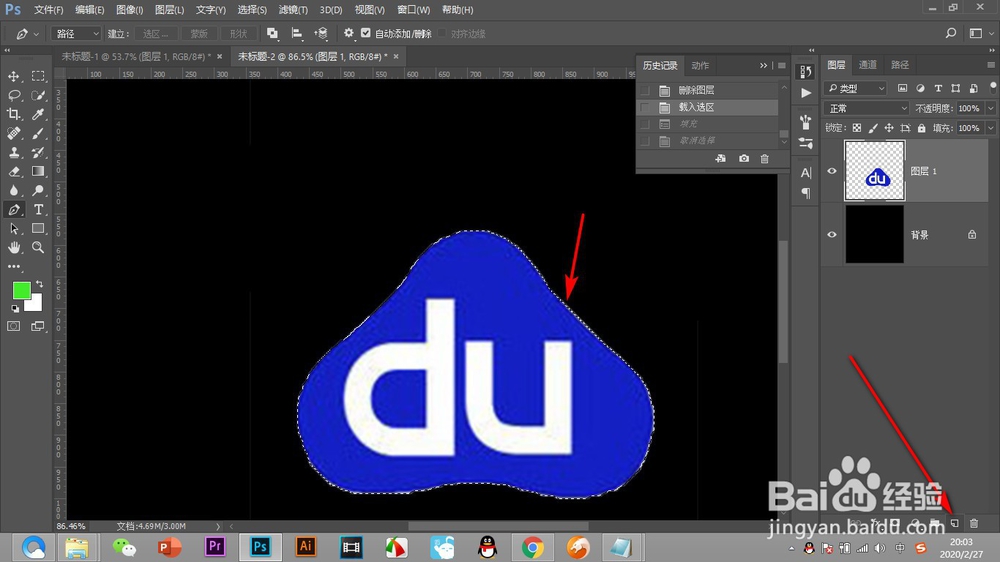This screenshot has height=562, width=1000.
Task: Delete layer with trash icon
Action: pos(974,523)
